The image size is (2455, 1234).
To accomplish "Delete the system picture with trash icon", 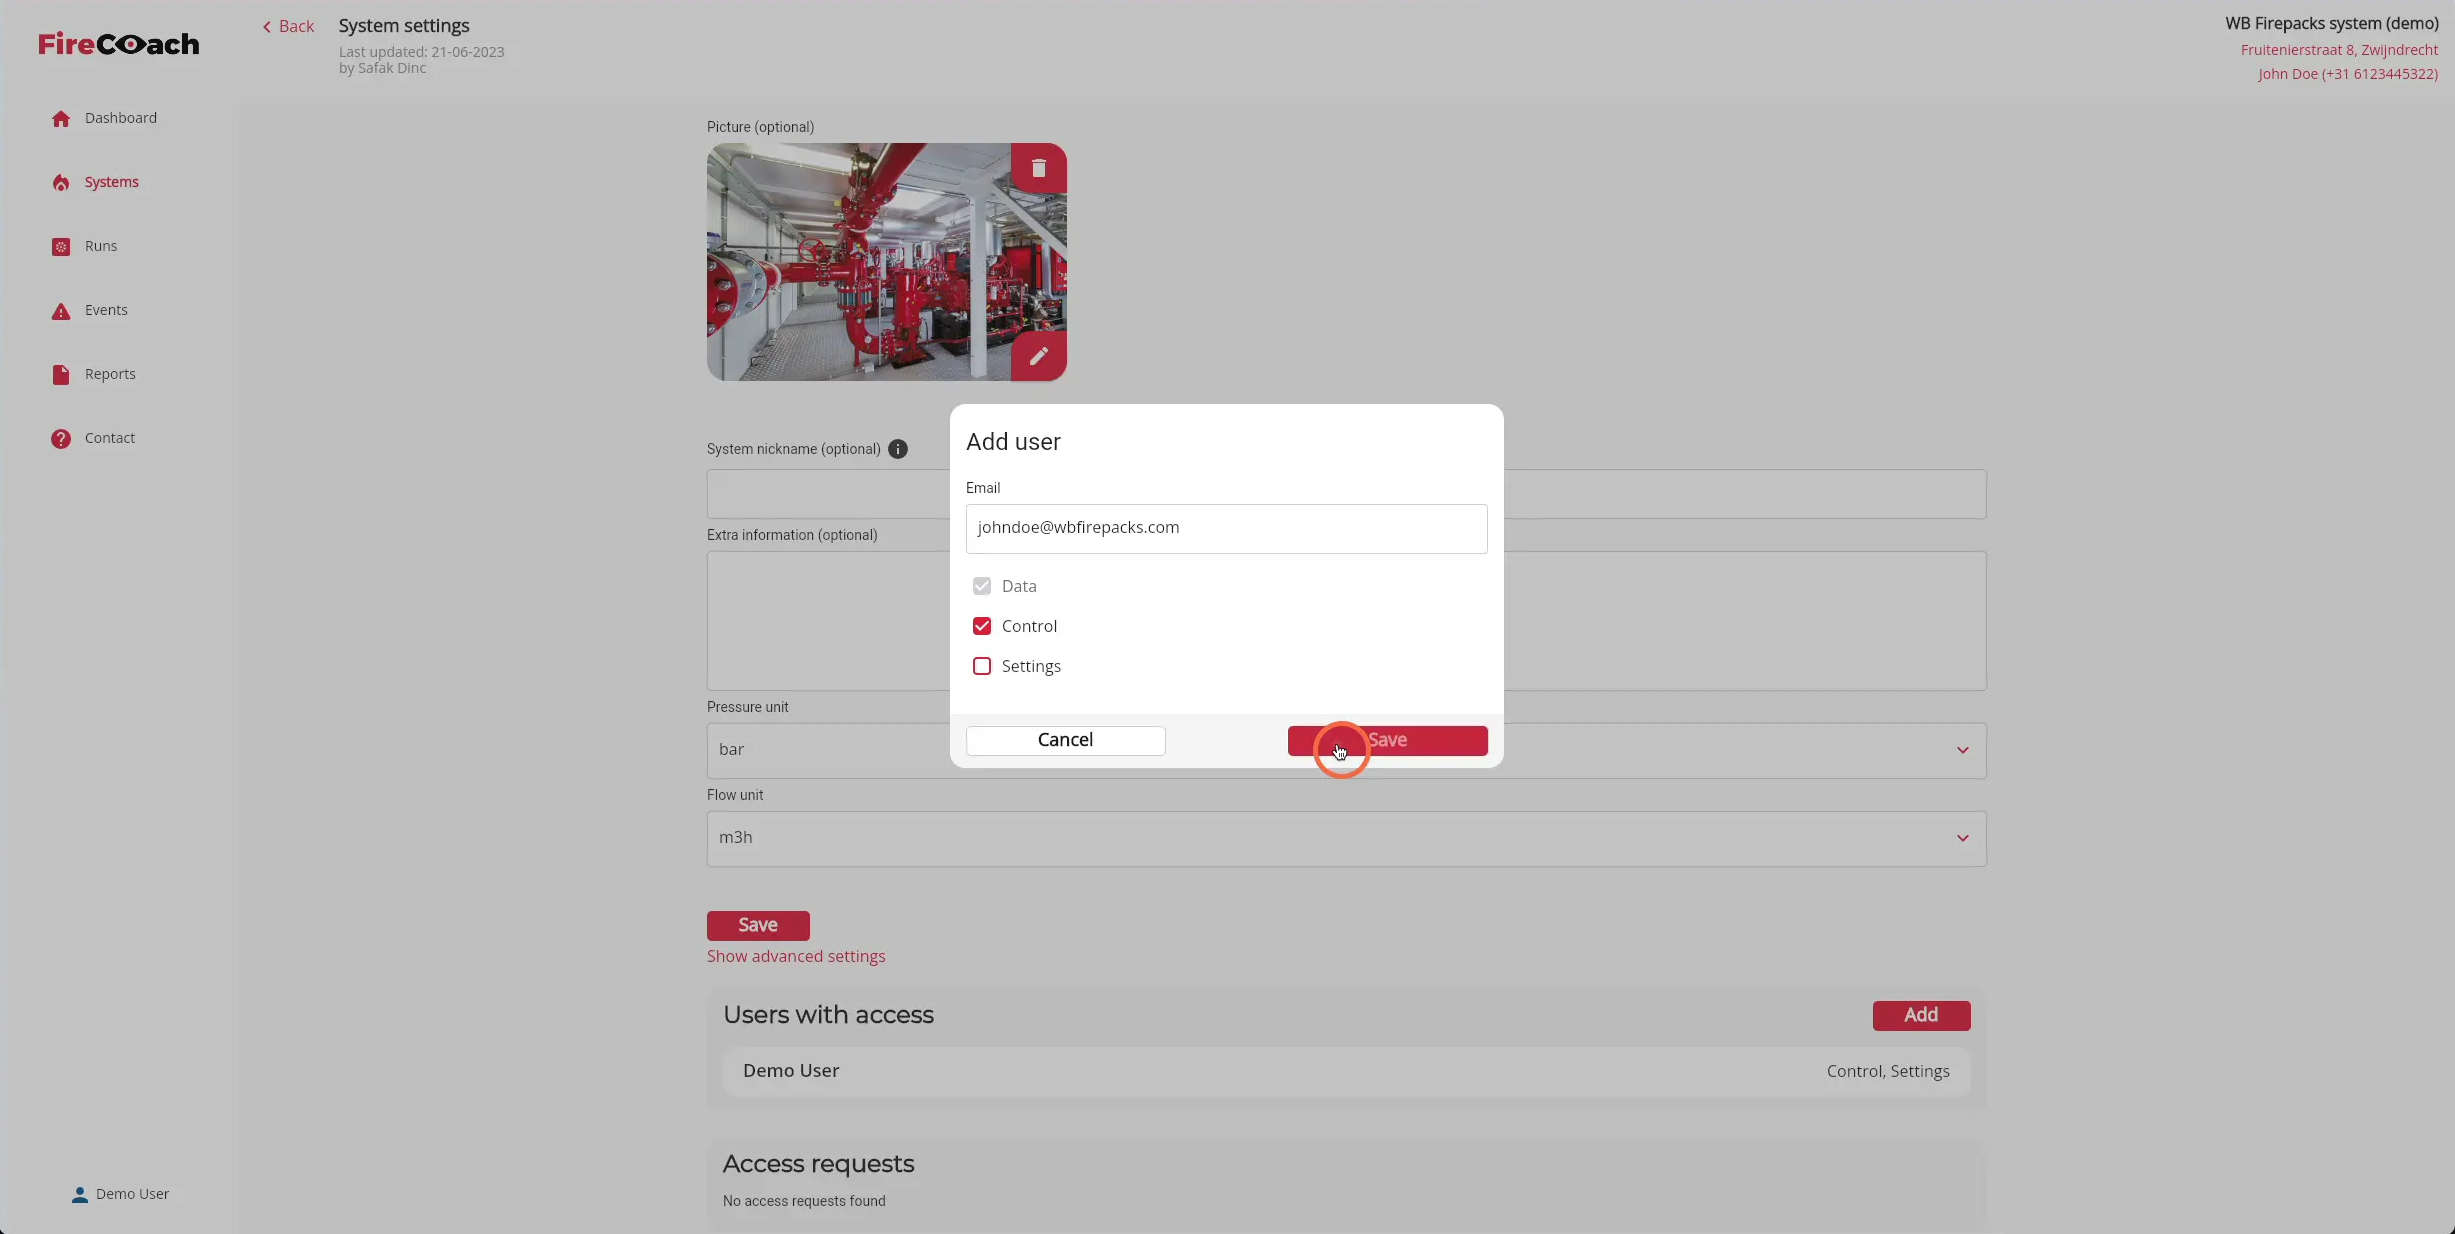I will pyautogui.click(x=1038, y=168).
